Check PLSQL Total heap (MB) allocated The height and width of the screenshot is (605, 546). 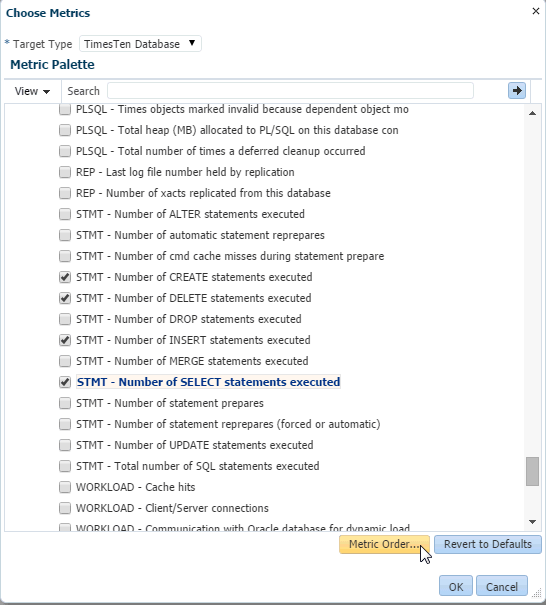tap(65, 130)
